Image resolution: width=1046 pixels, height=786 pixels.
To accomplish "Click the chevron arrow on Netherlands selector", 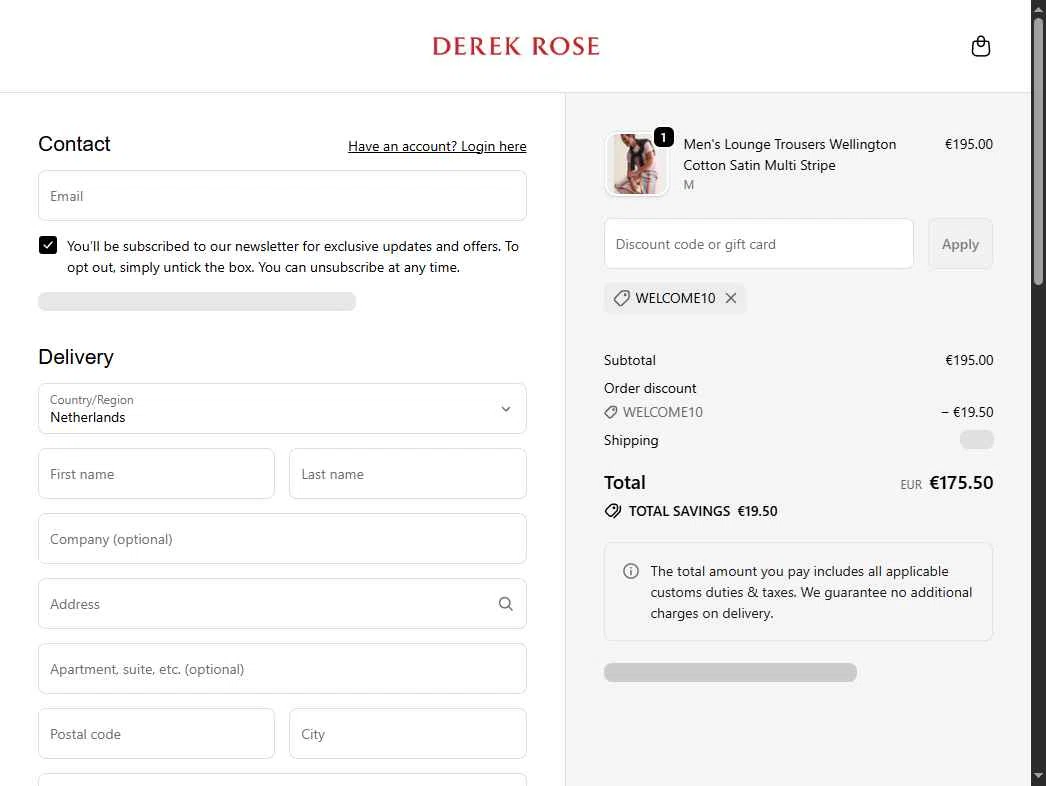I will [506, 409].
